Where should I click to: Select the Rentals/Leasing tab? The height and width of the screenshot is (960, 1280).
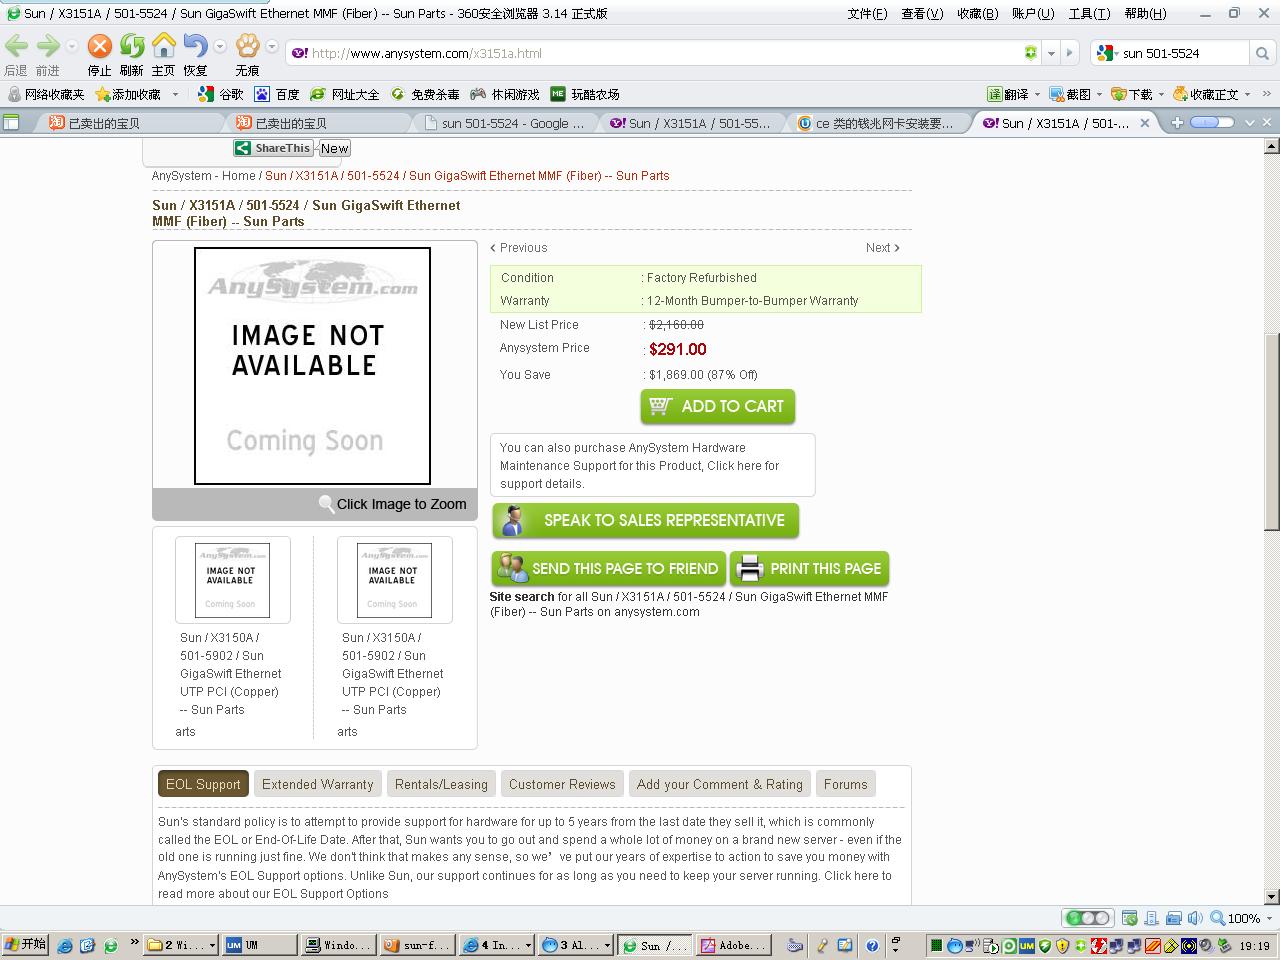441,784
